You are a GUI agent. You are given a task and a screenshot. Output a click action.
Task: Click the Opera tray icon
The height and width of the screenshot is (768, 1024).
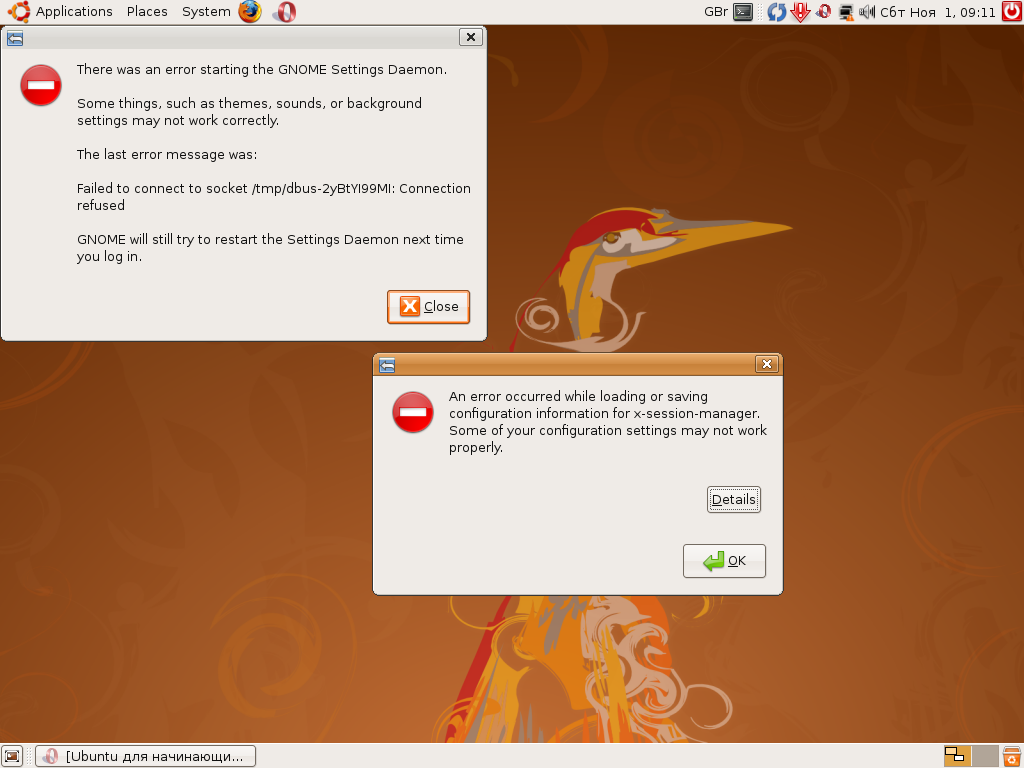823,12
